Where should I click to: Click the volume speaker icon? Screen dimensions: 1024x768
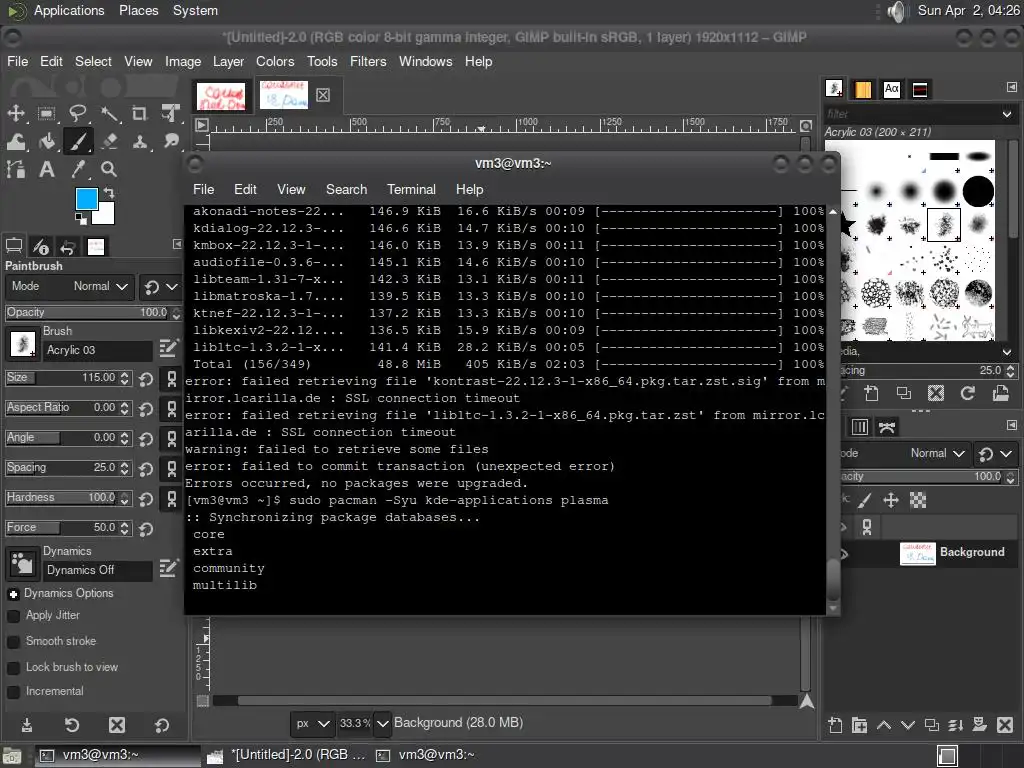coord(898,11)
